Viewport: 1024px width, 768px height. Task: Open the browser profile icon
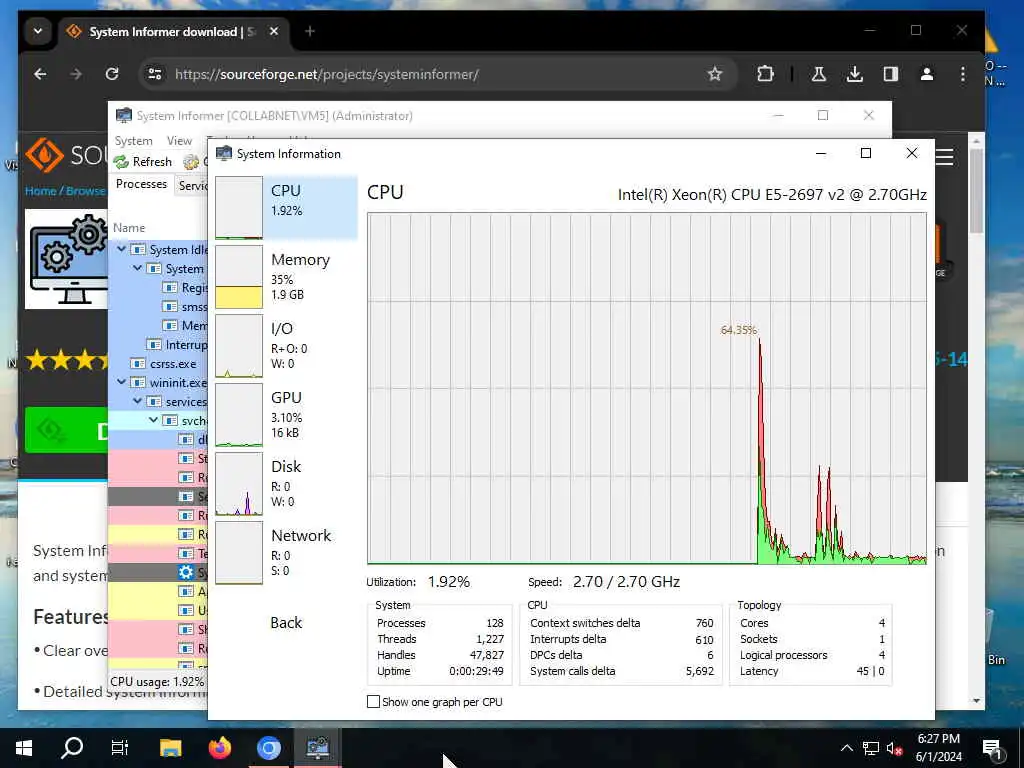(x=927, y=74)
